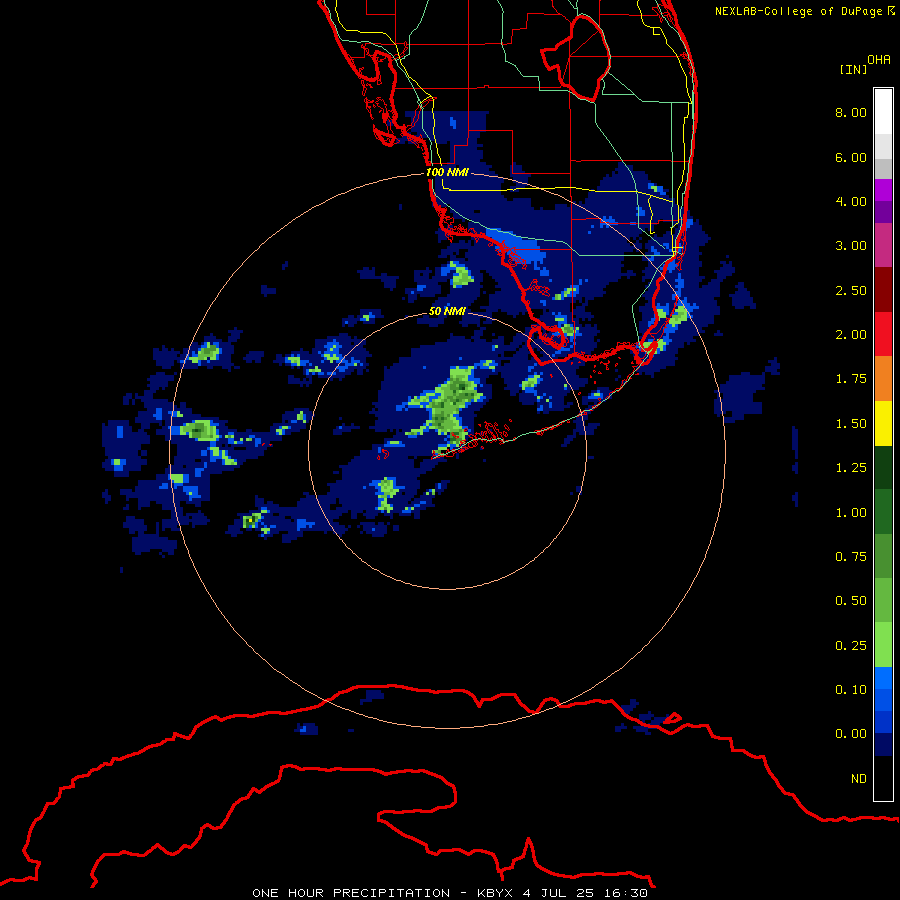Click the bright red swatch beside 2.00
Image resolution: width=900 pixels, height=900 pixels.
tap(883, 334)
